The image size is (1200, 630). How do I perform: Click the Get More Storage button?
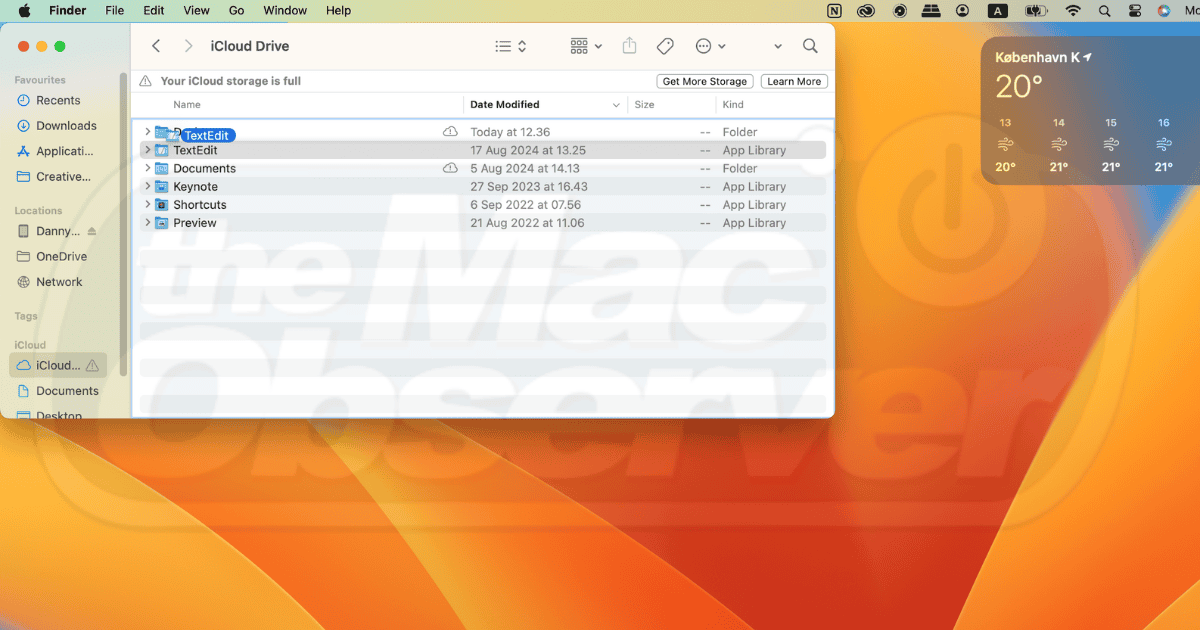704,81
